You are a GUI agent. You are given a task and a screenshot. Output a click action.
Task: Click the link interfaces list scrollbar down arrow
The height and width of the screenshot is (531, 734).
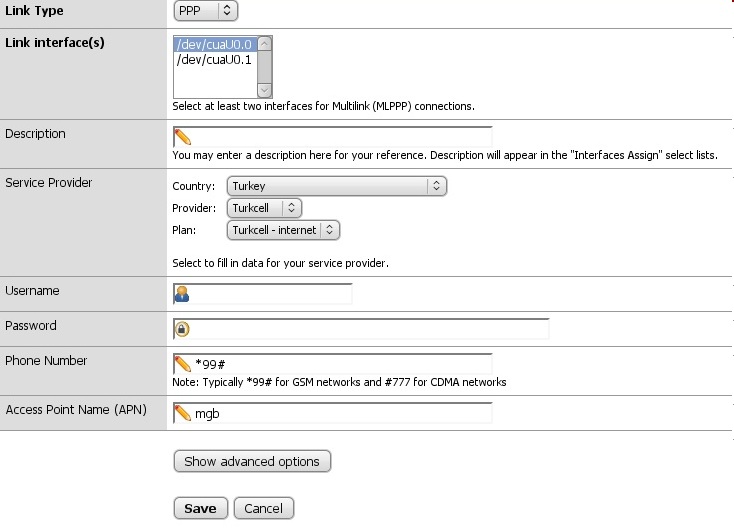(265, 90)
